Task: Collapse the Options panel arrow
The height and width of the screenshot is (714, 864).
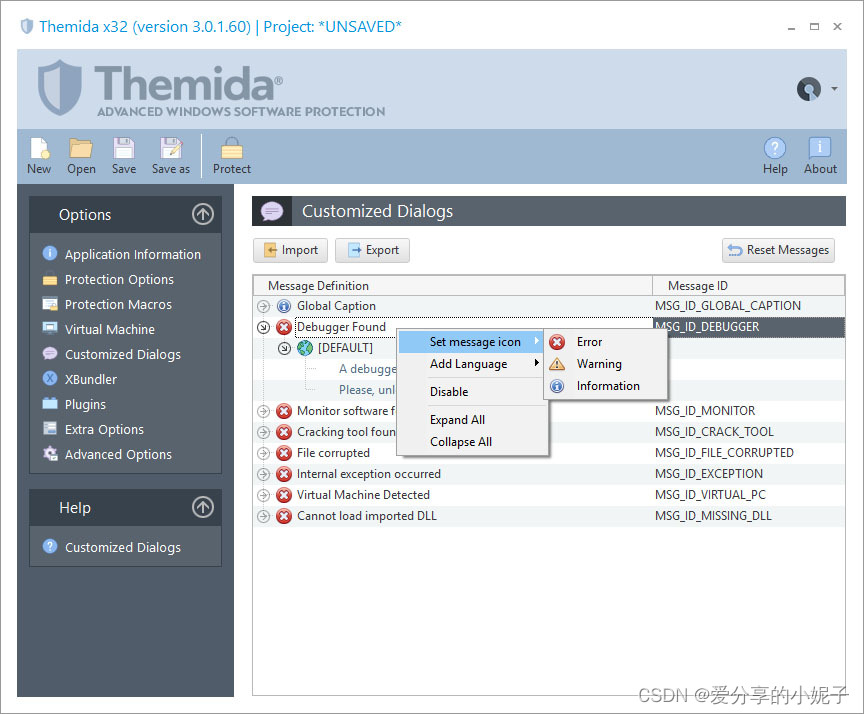Action: point(203,214)
